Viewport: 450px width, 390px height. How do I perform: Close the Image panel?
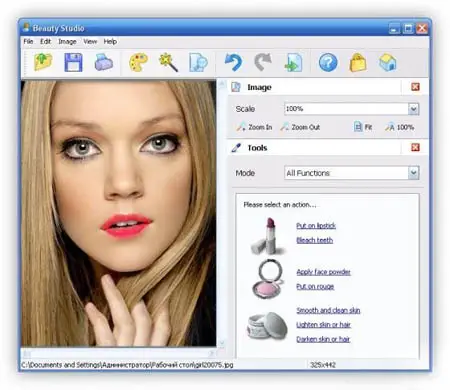pos(415,87)
